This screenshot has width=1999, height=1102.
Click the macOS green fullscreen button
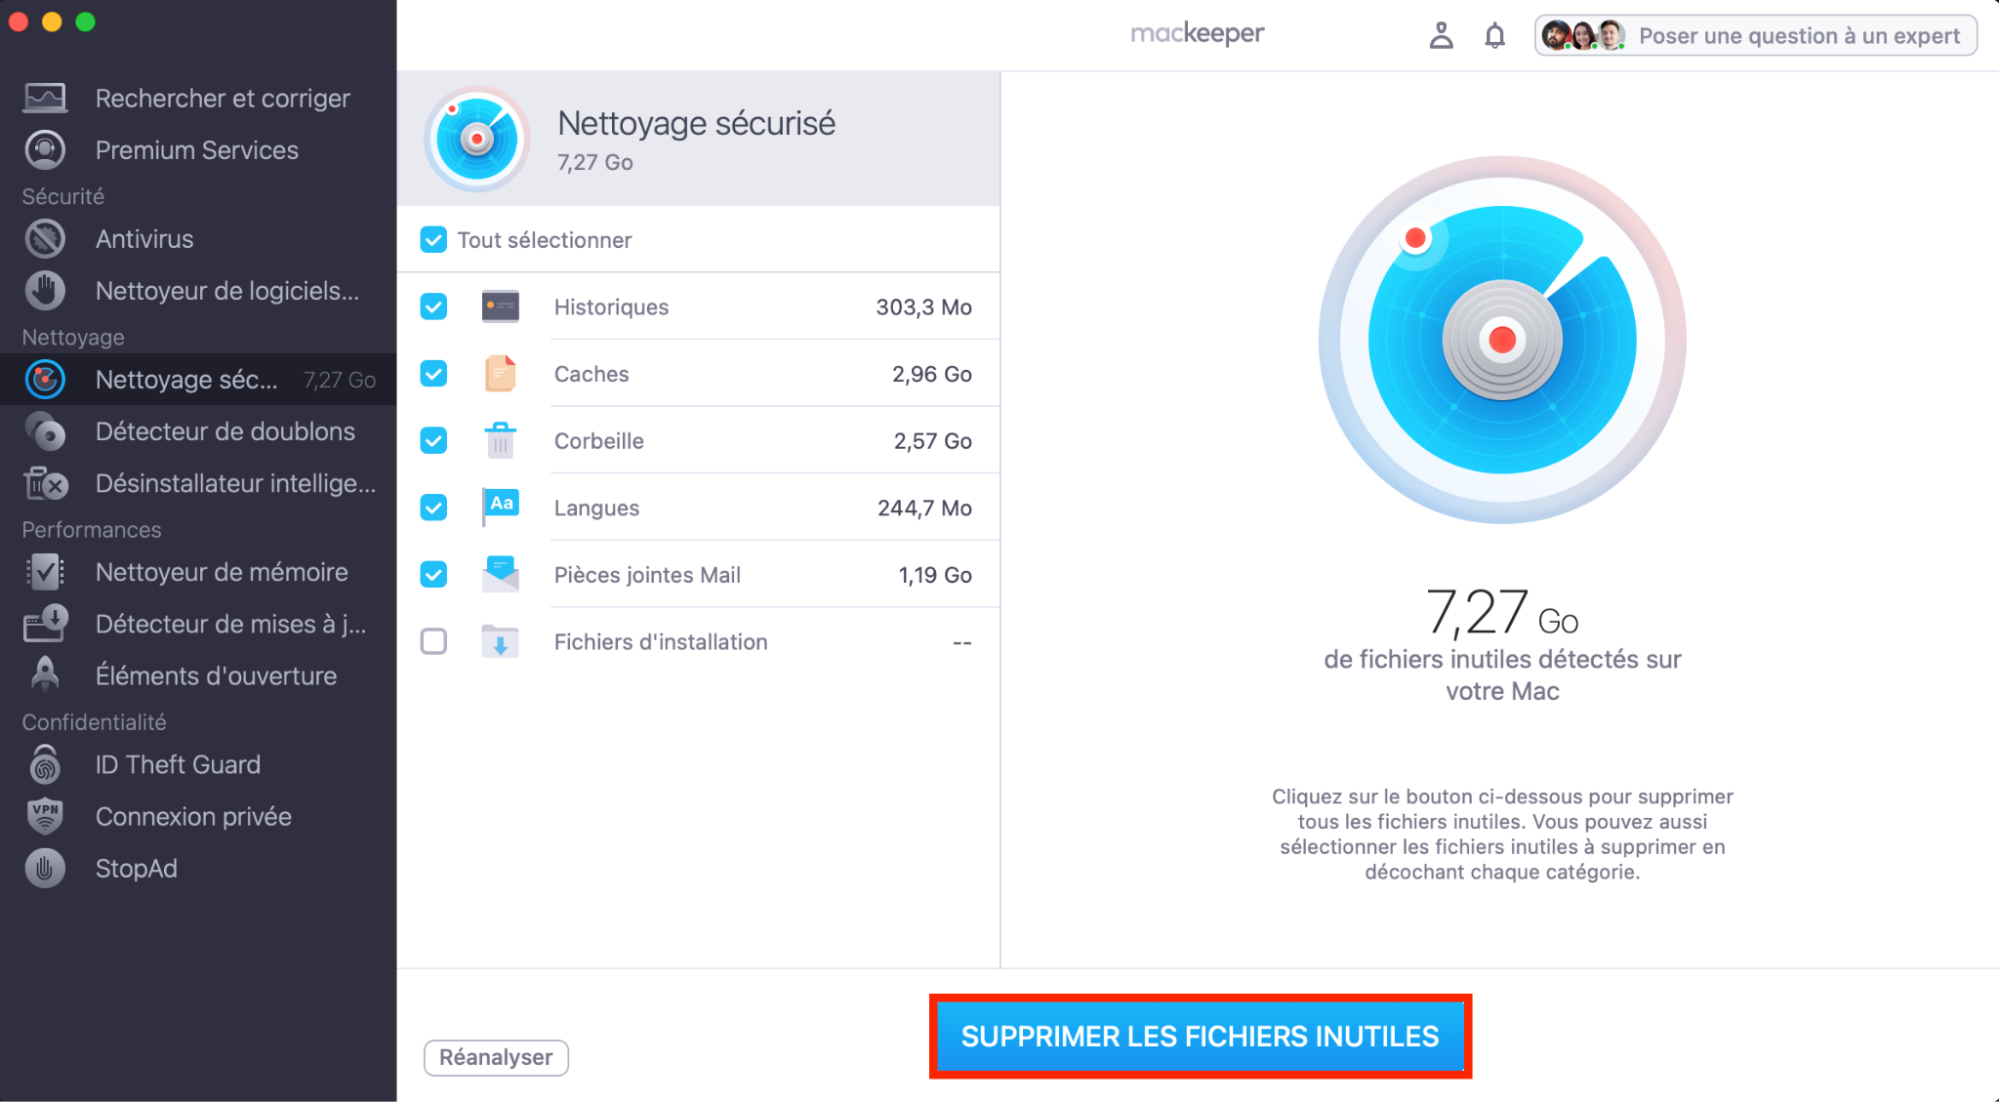[86, 22]
